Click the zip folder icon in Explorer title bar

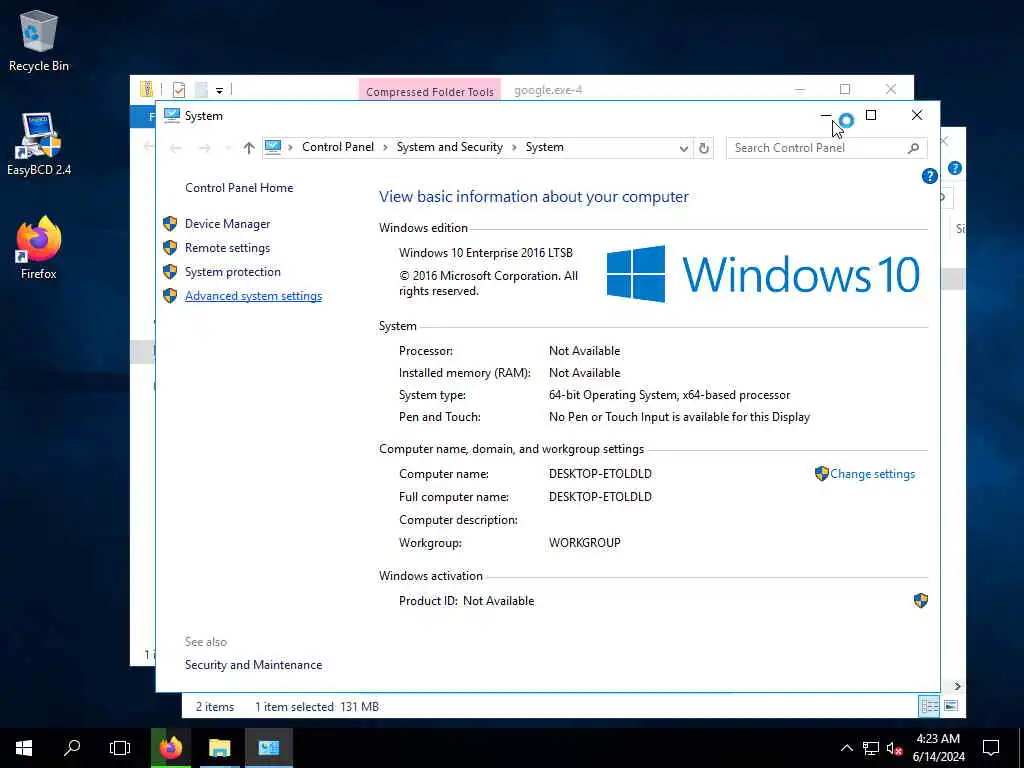[146, 89]
